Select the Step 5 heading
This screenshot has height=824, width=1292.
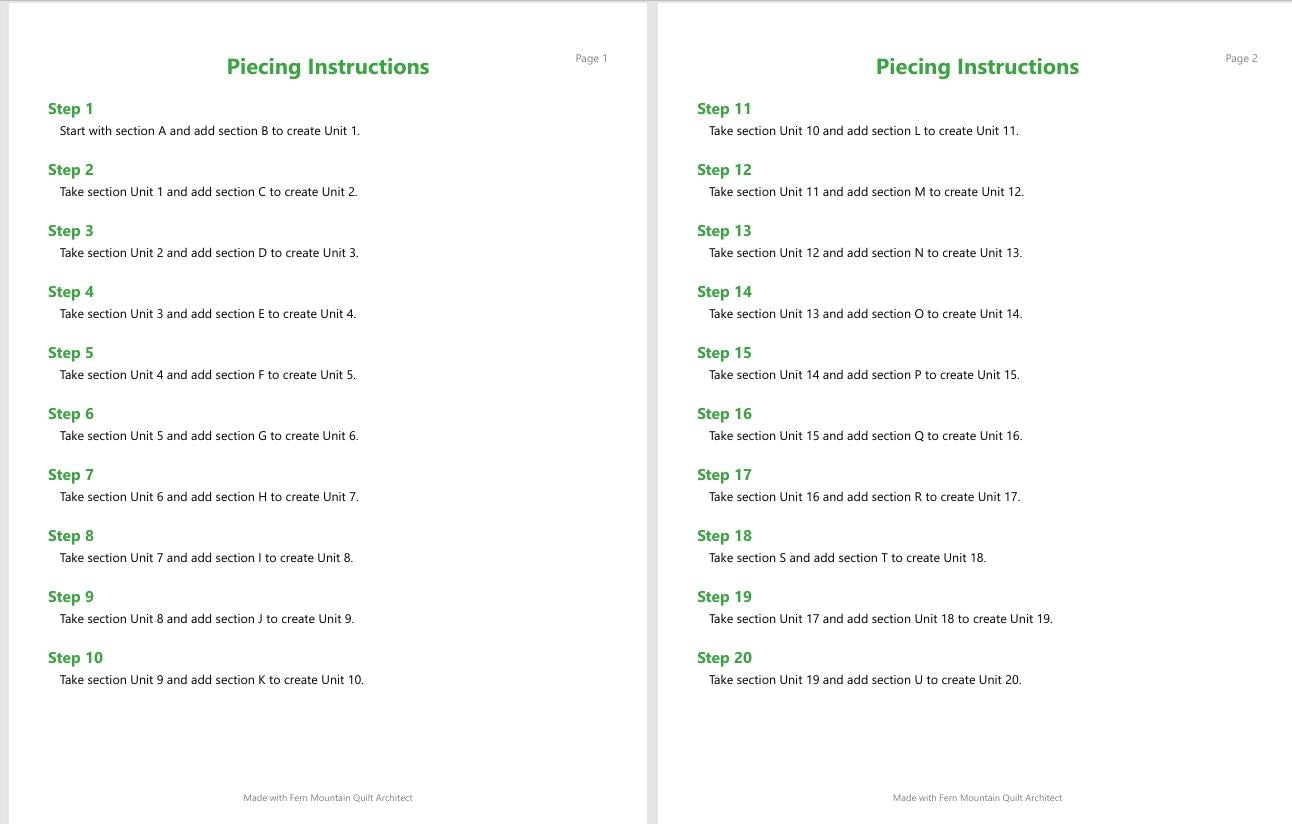(70, 353)
